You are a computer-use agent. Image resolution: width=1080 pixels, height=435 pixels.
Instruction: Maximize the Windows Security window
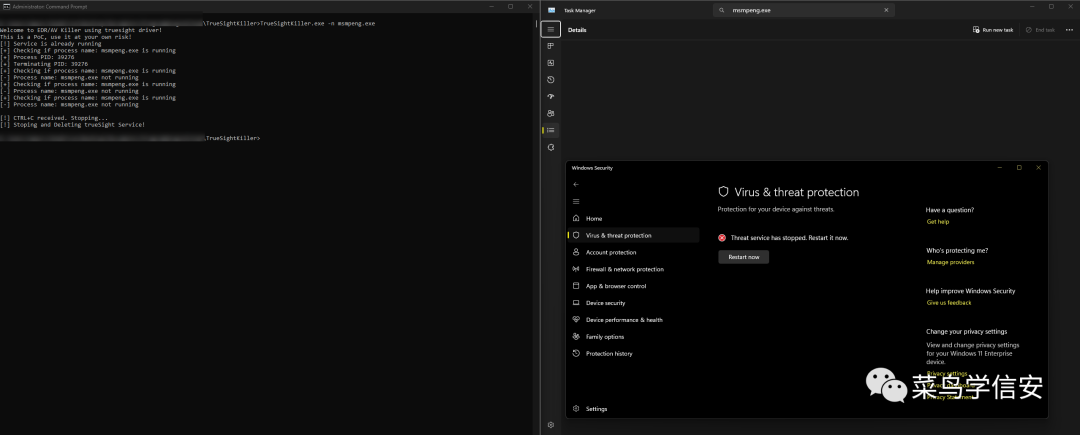(x=1019, y=167)
